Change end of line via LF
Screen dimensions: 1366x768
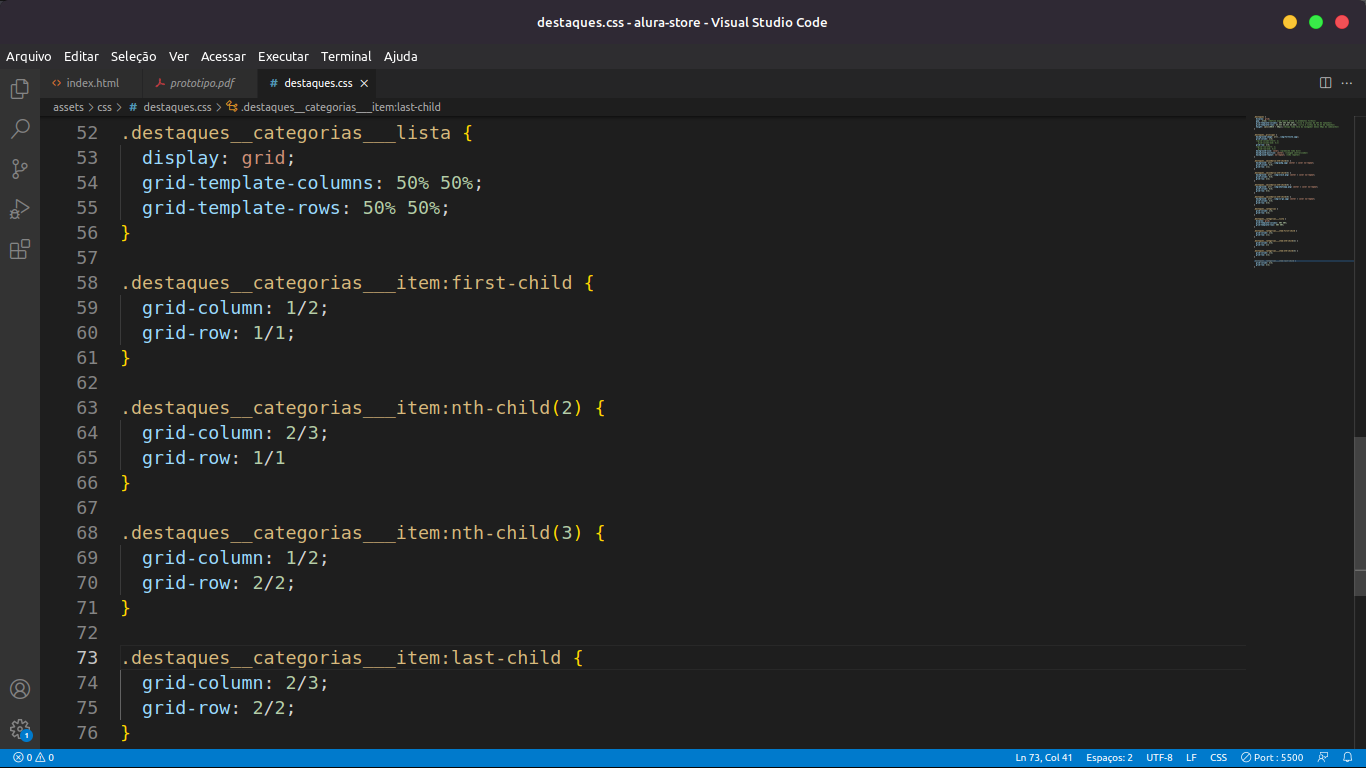click(1191, 758)
